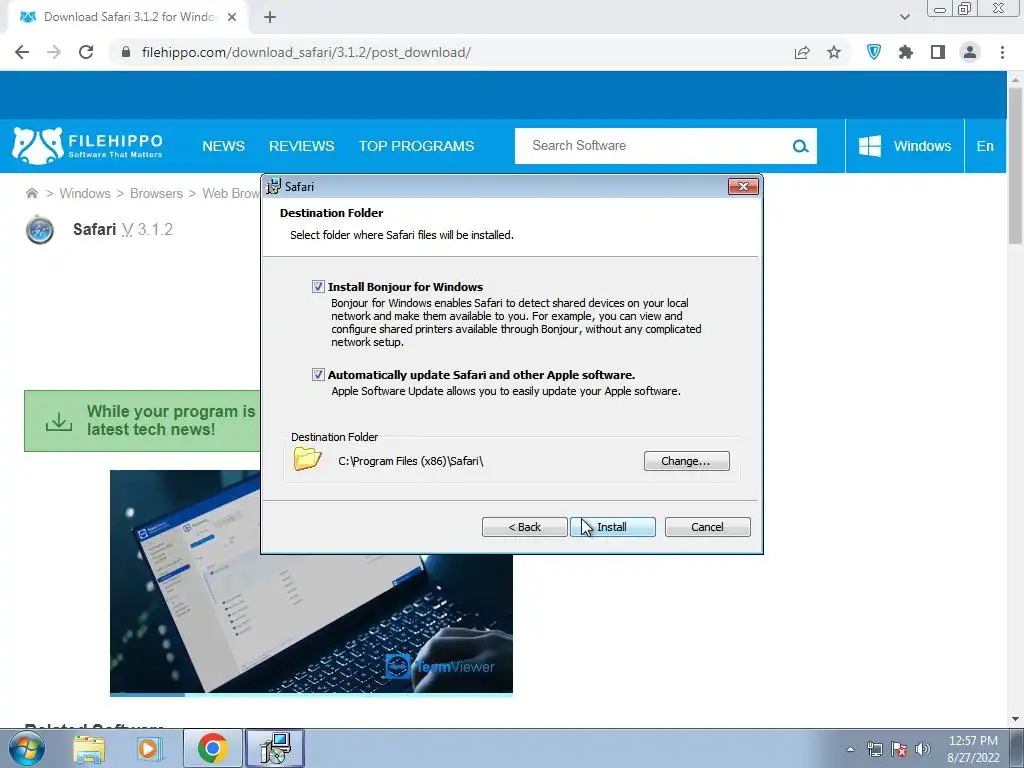
Task: Click the address bar lock icon
Action: click(x=126, y=52)
